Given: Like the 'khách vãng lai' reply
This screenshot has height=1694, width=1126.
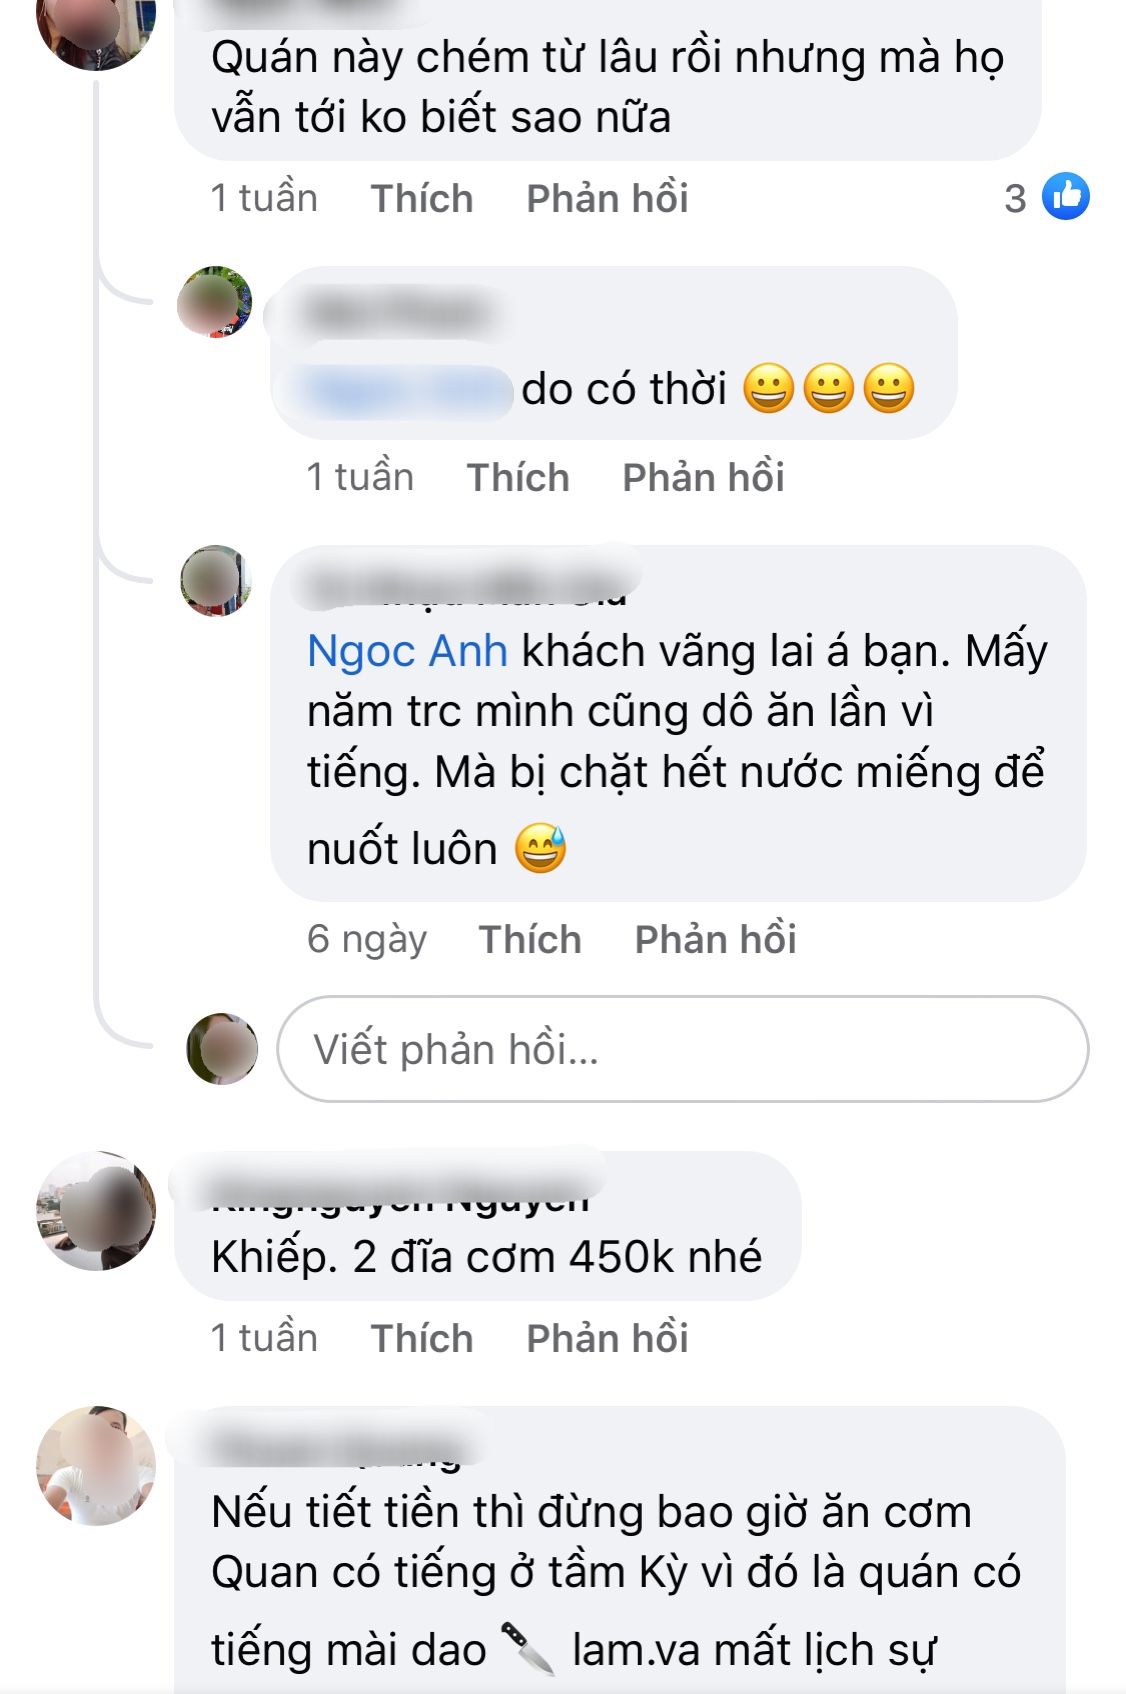Looking at the screenshot, I should click(530, 939).
